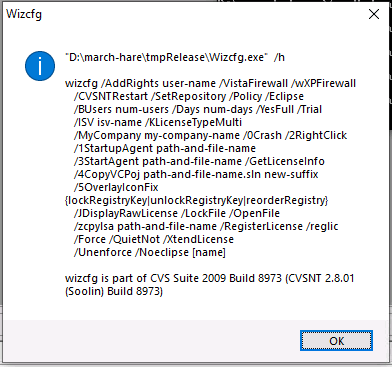Click the /GetLicenseInfo option text
The image size is (392, 367).
(285, 161)
